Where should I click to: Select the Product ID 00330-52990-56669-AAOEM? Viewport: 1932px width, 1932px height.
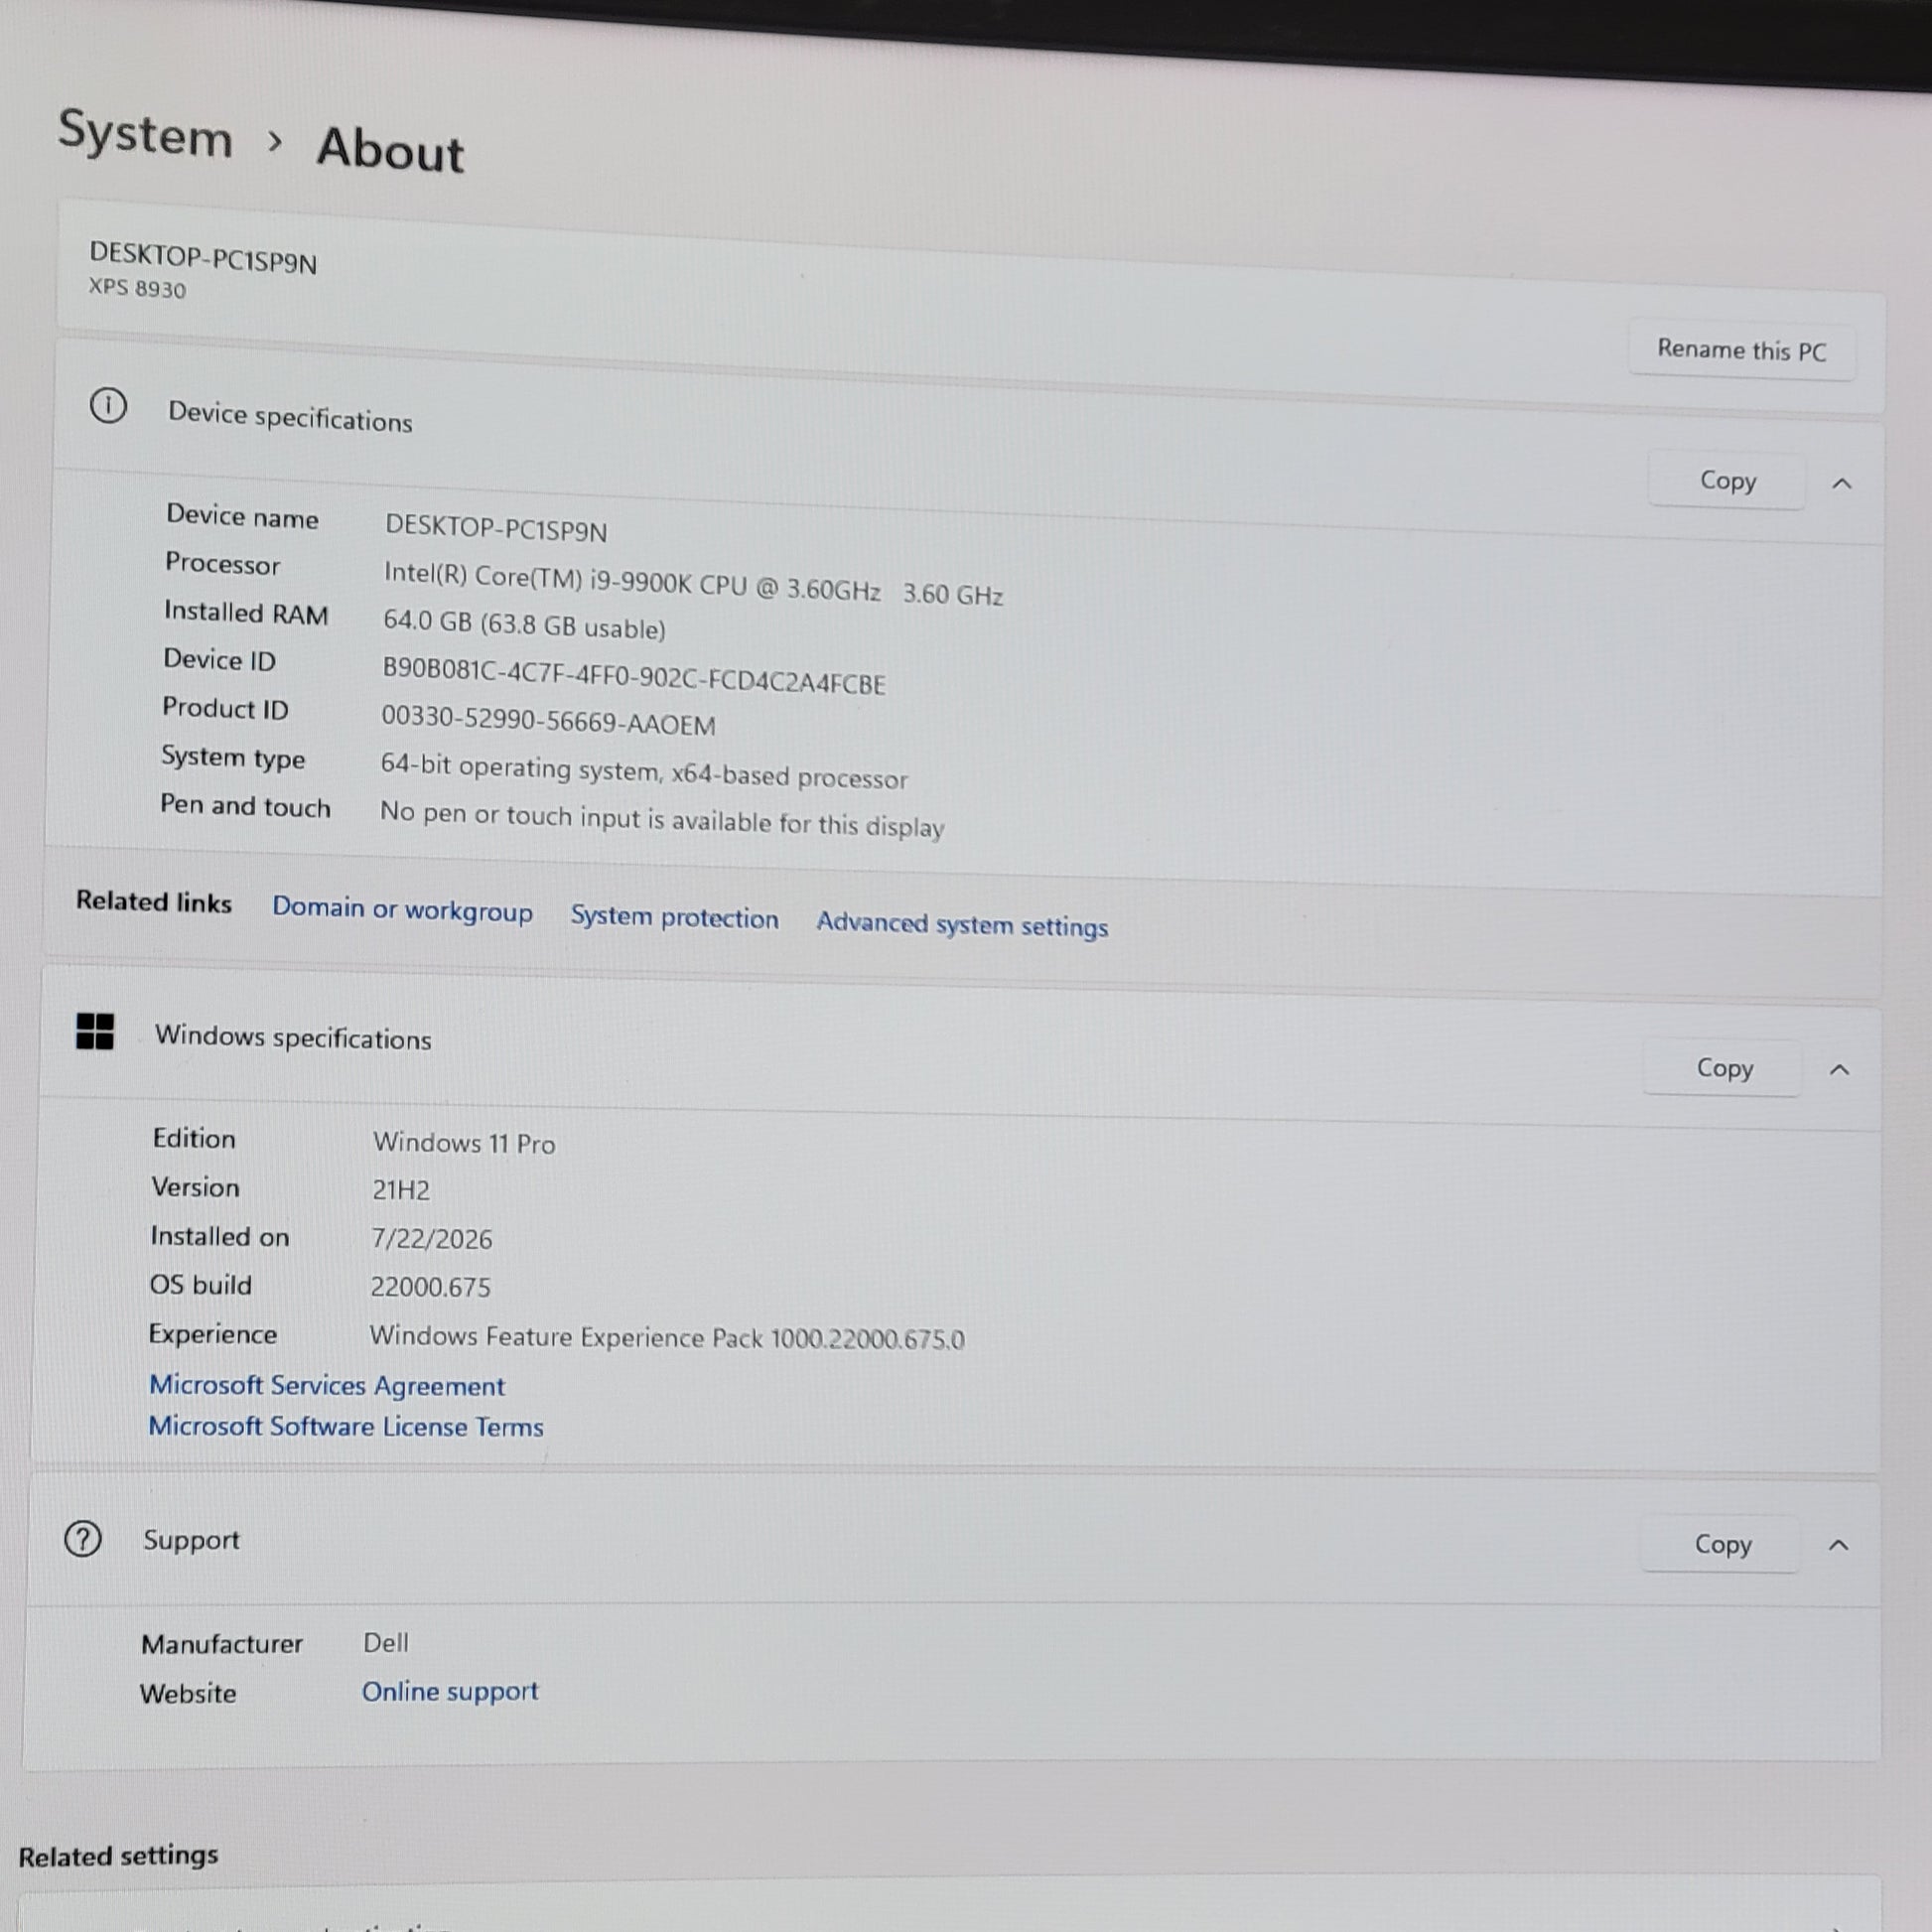click(x=548, y=720)
